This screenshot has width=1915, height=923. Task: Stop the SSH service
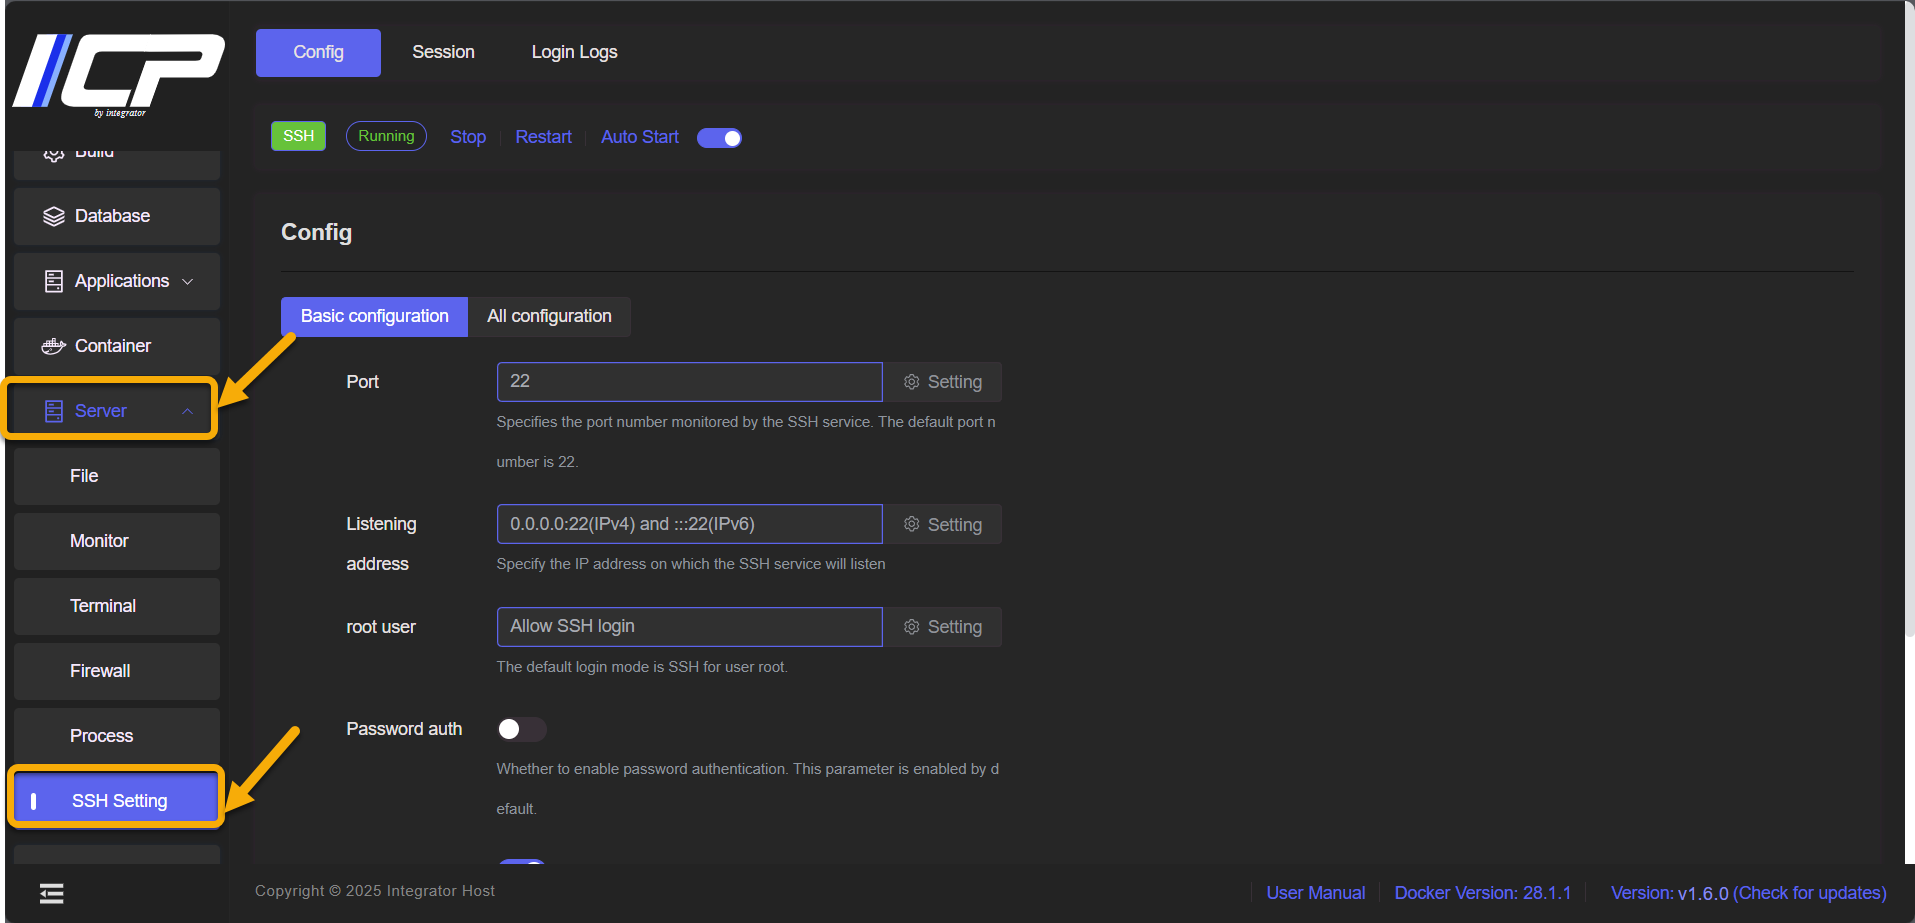tap(468, 137)
